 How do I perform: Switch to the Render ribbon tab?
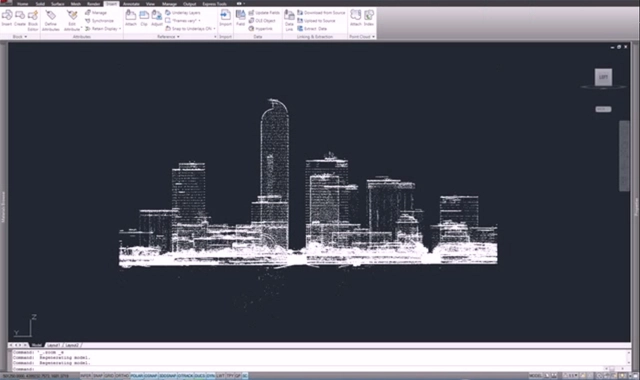tap(93, 4)
